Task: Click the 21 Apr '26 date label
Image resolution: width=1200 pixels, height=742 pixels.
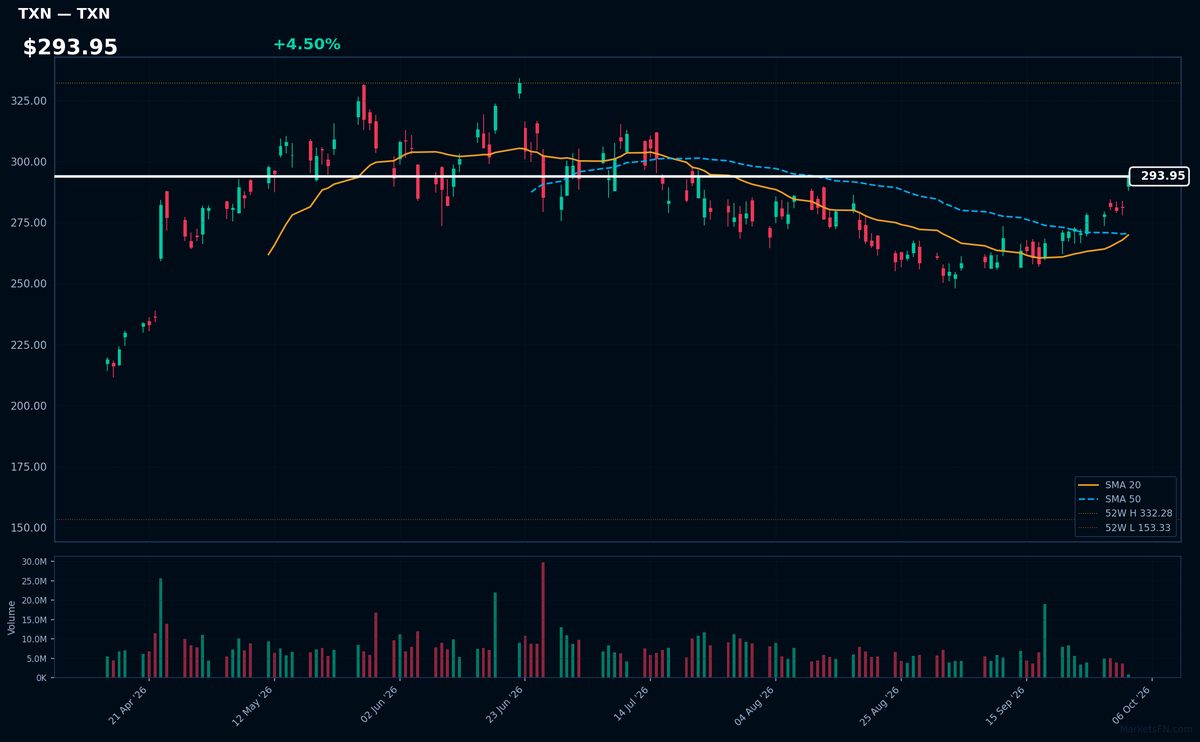Action: (128, 704)
